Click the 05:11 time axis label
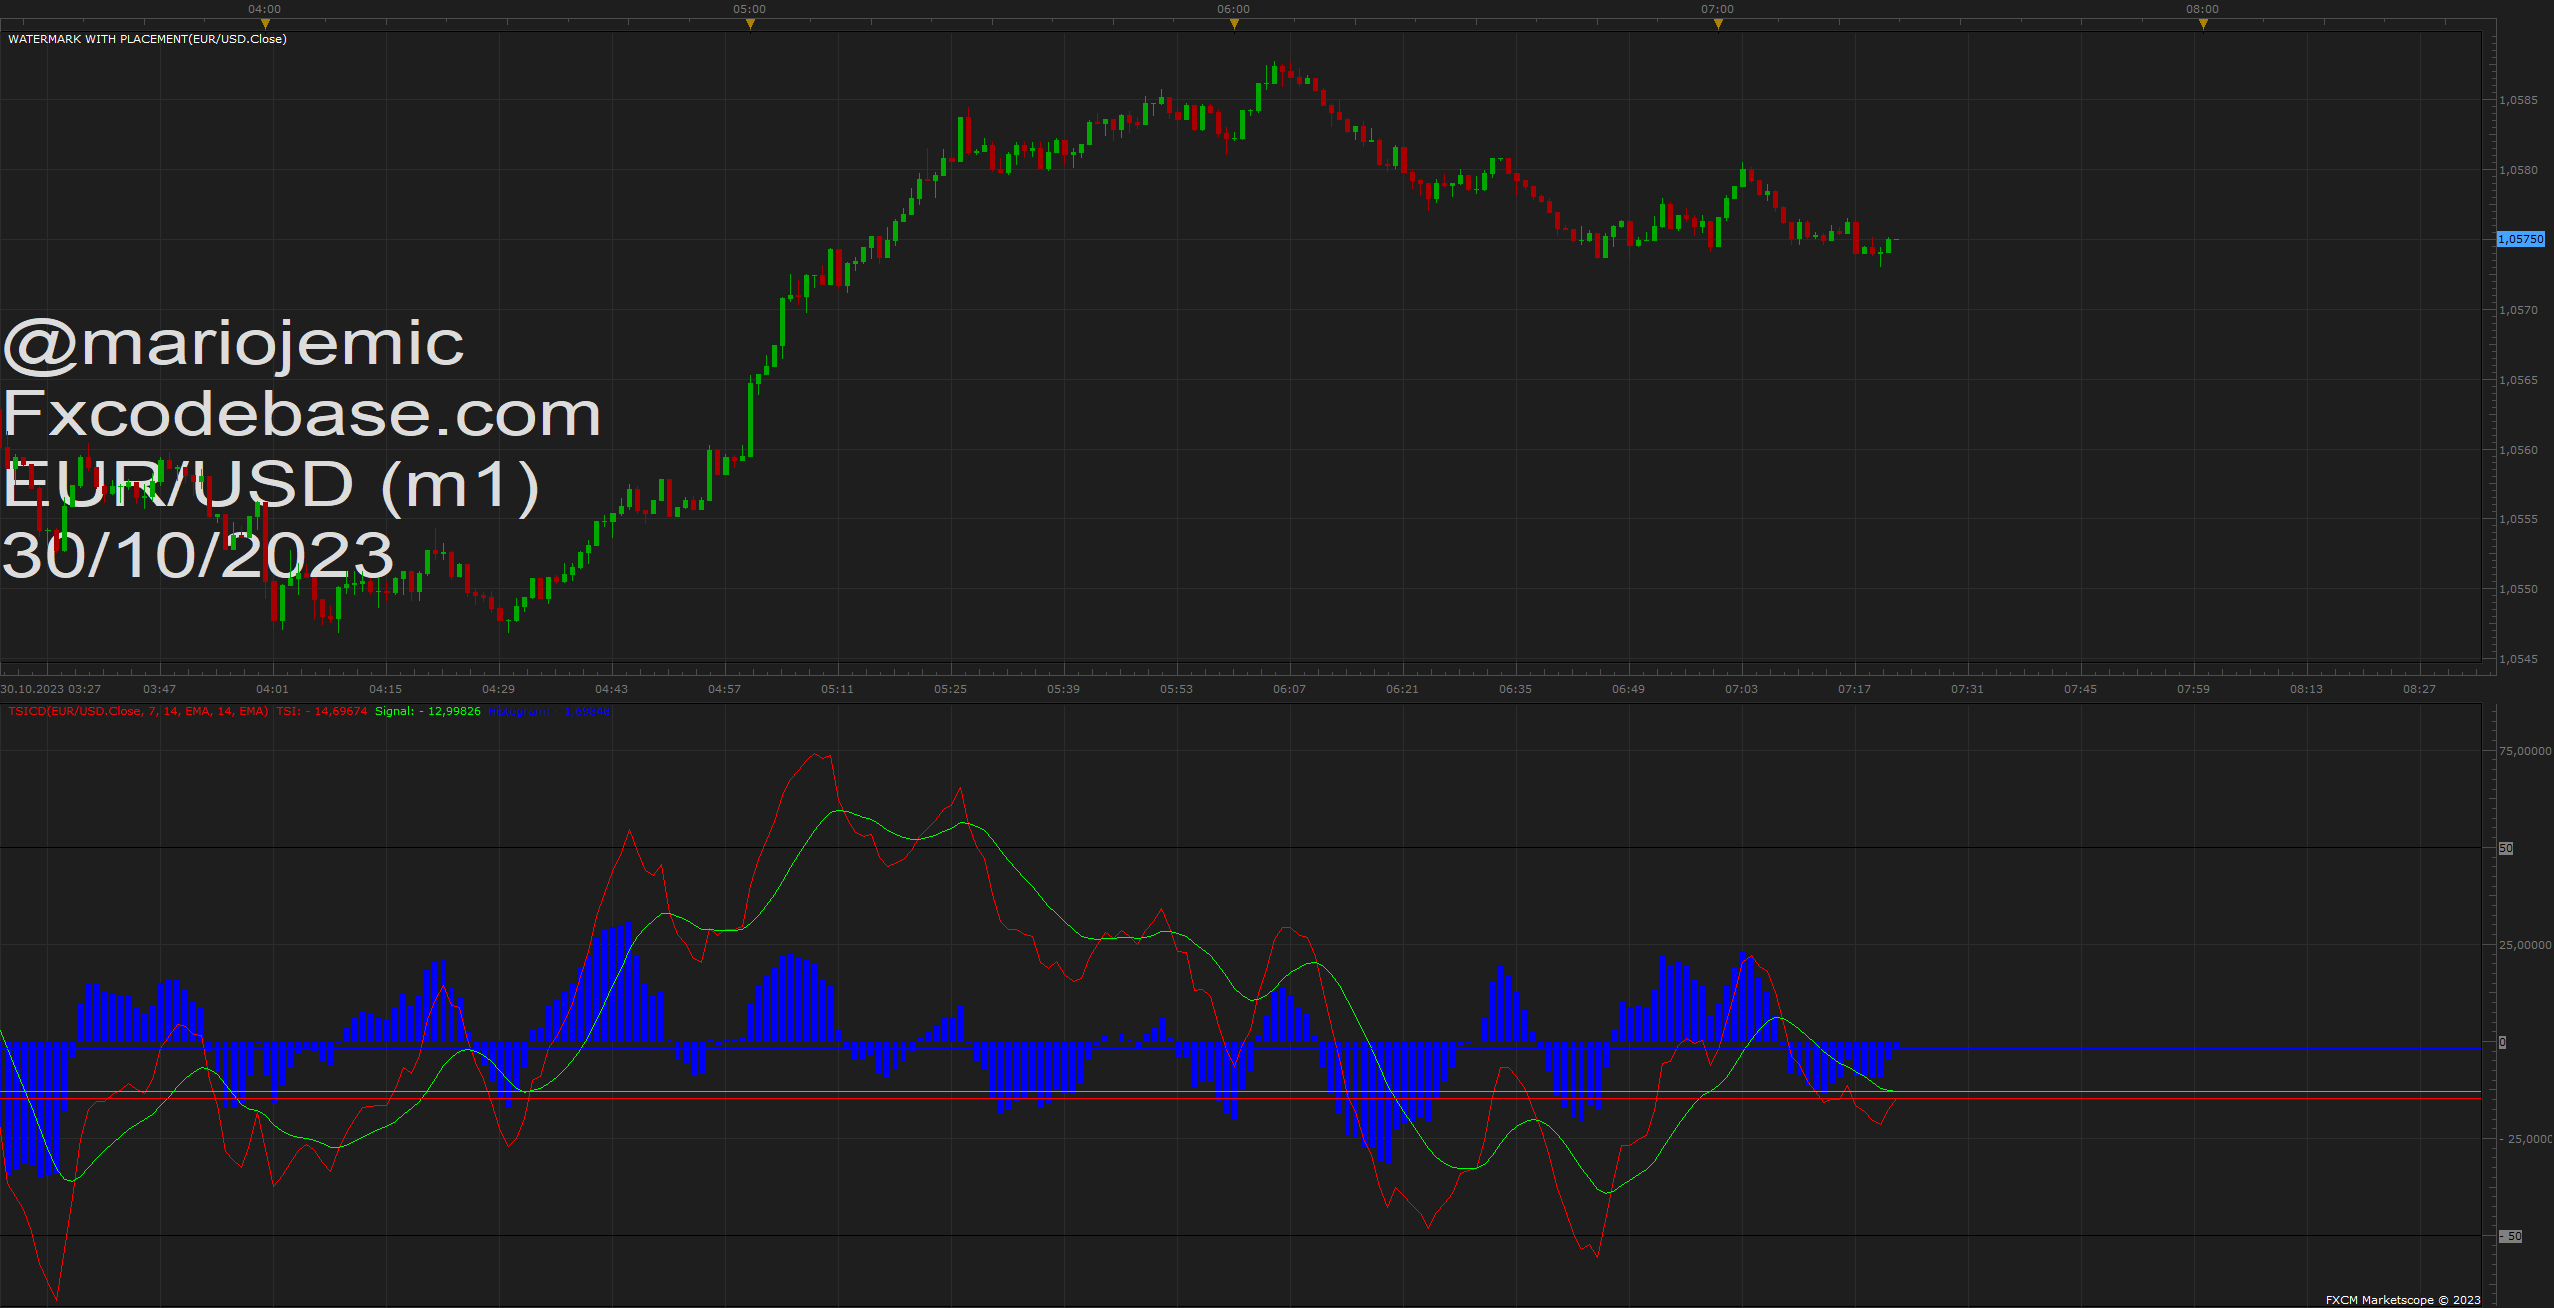 pos(837,689)
